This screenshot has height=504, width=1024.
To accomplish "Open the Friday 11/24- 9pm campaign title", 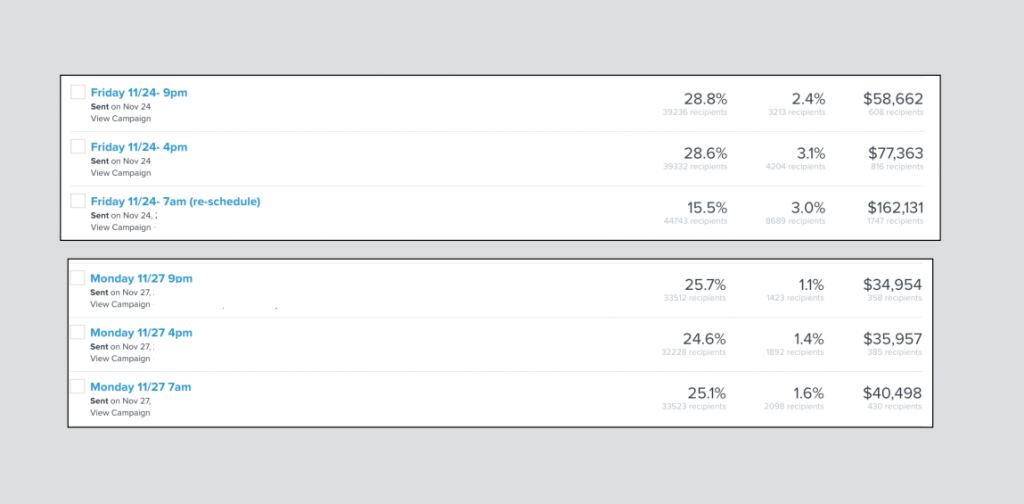I will click(139, 92).
